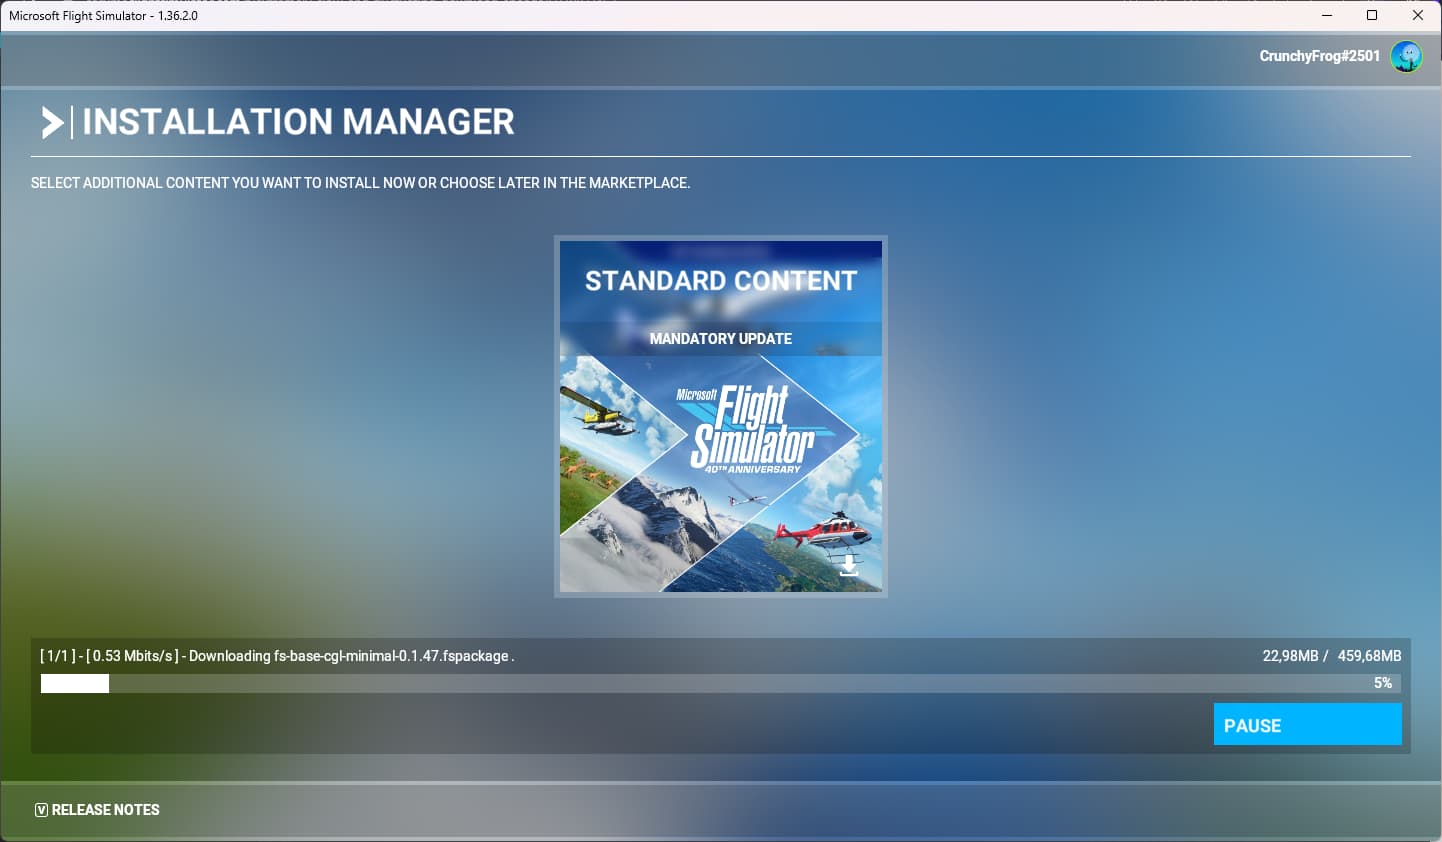Click the download arrow icon on the content card
Image resolution: width=1442 pixels, height=842 pixels.
point(848,566)
